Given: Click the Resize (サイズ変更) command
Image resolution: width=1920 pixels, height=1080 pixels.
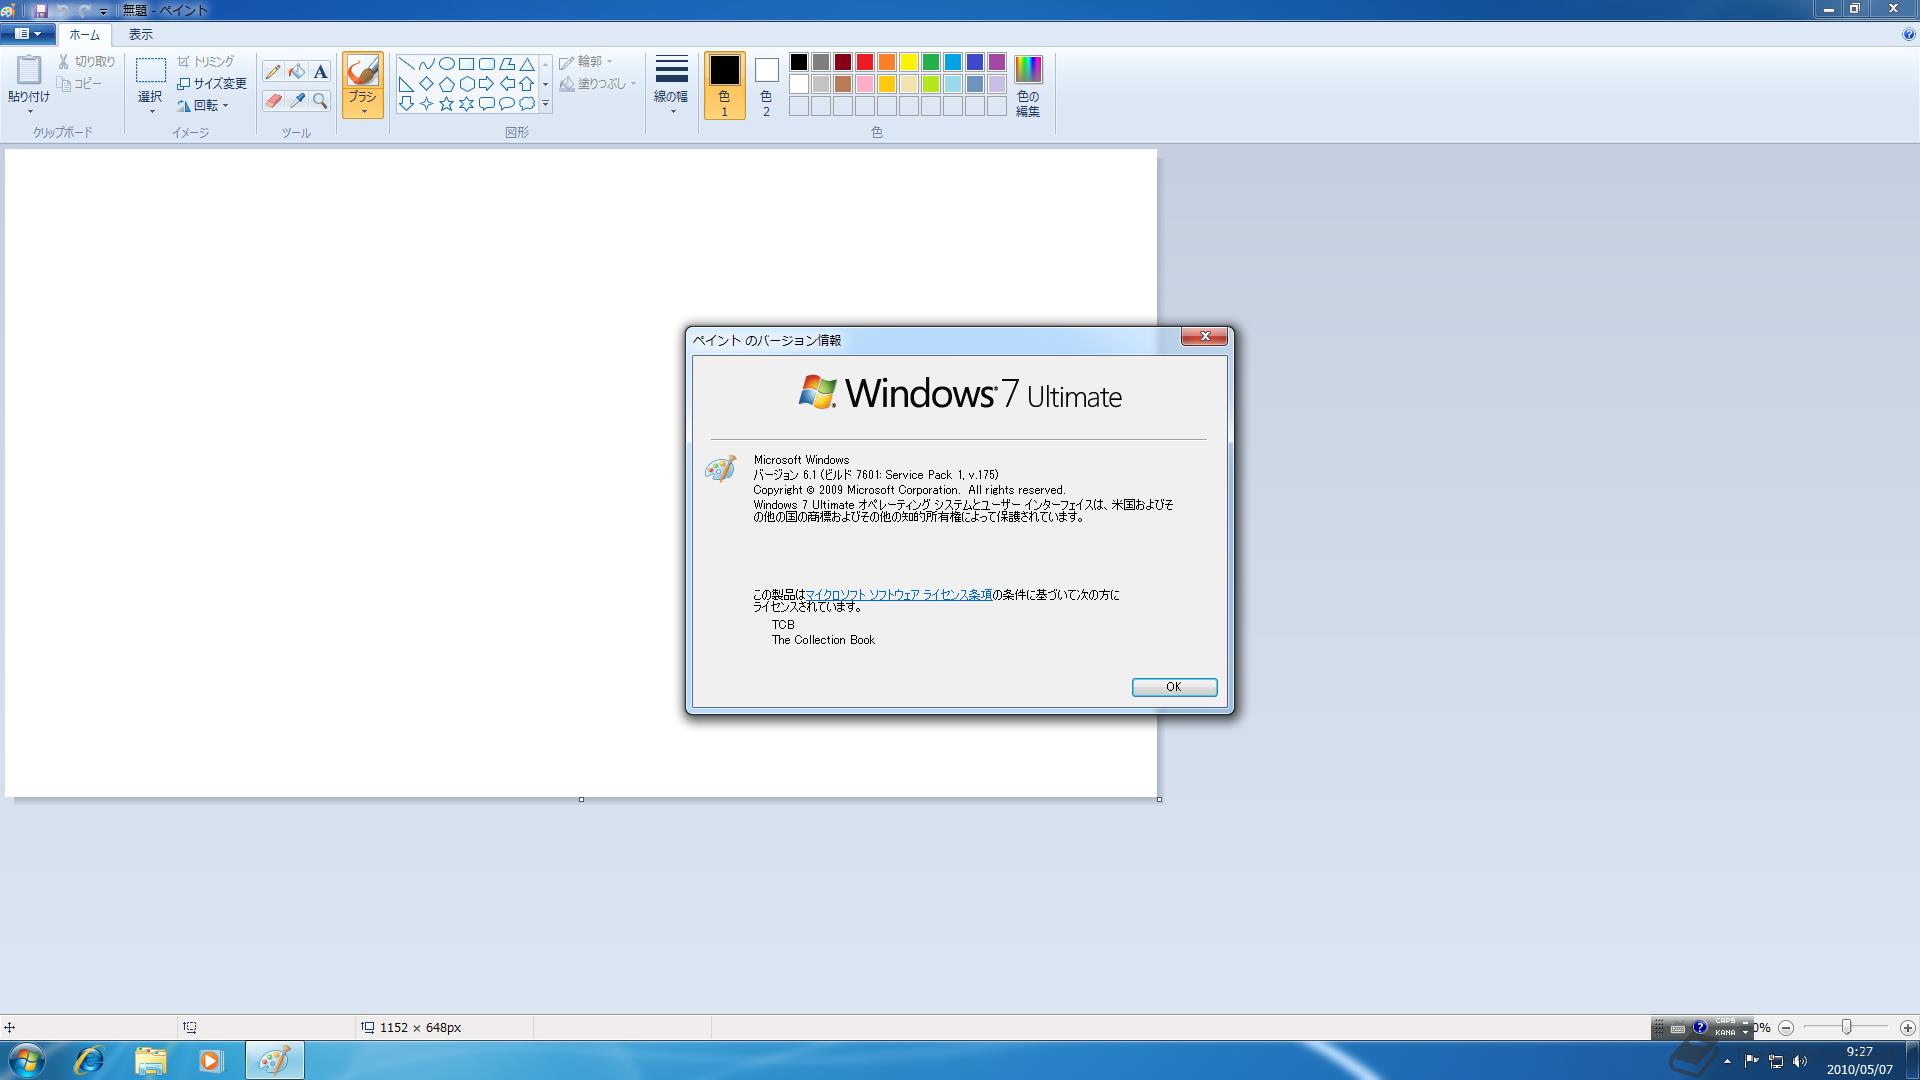Looking at the screenshot, I should point(212,84).
